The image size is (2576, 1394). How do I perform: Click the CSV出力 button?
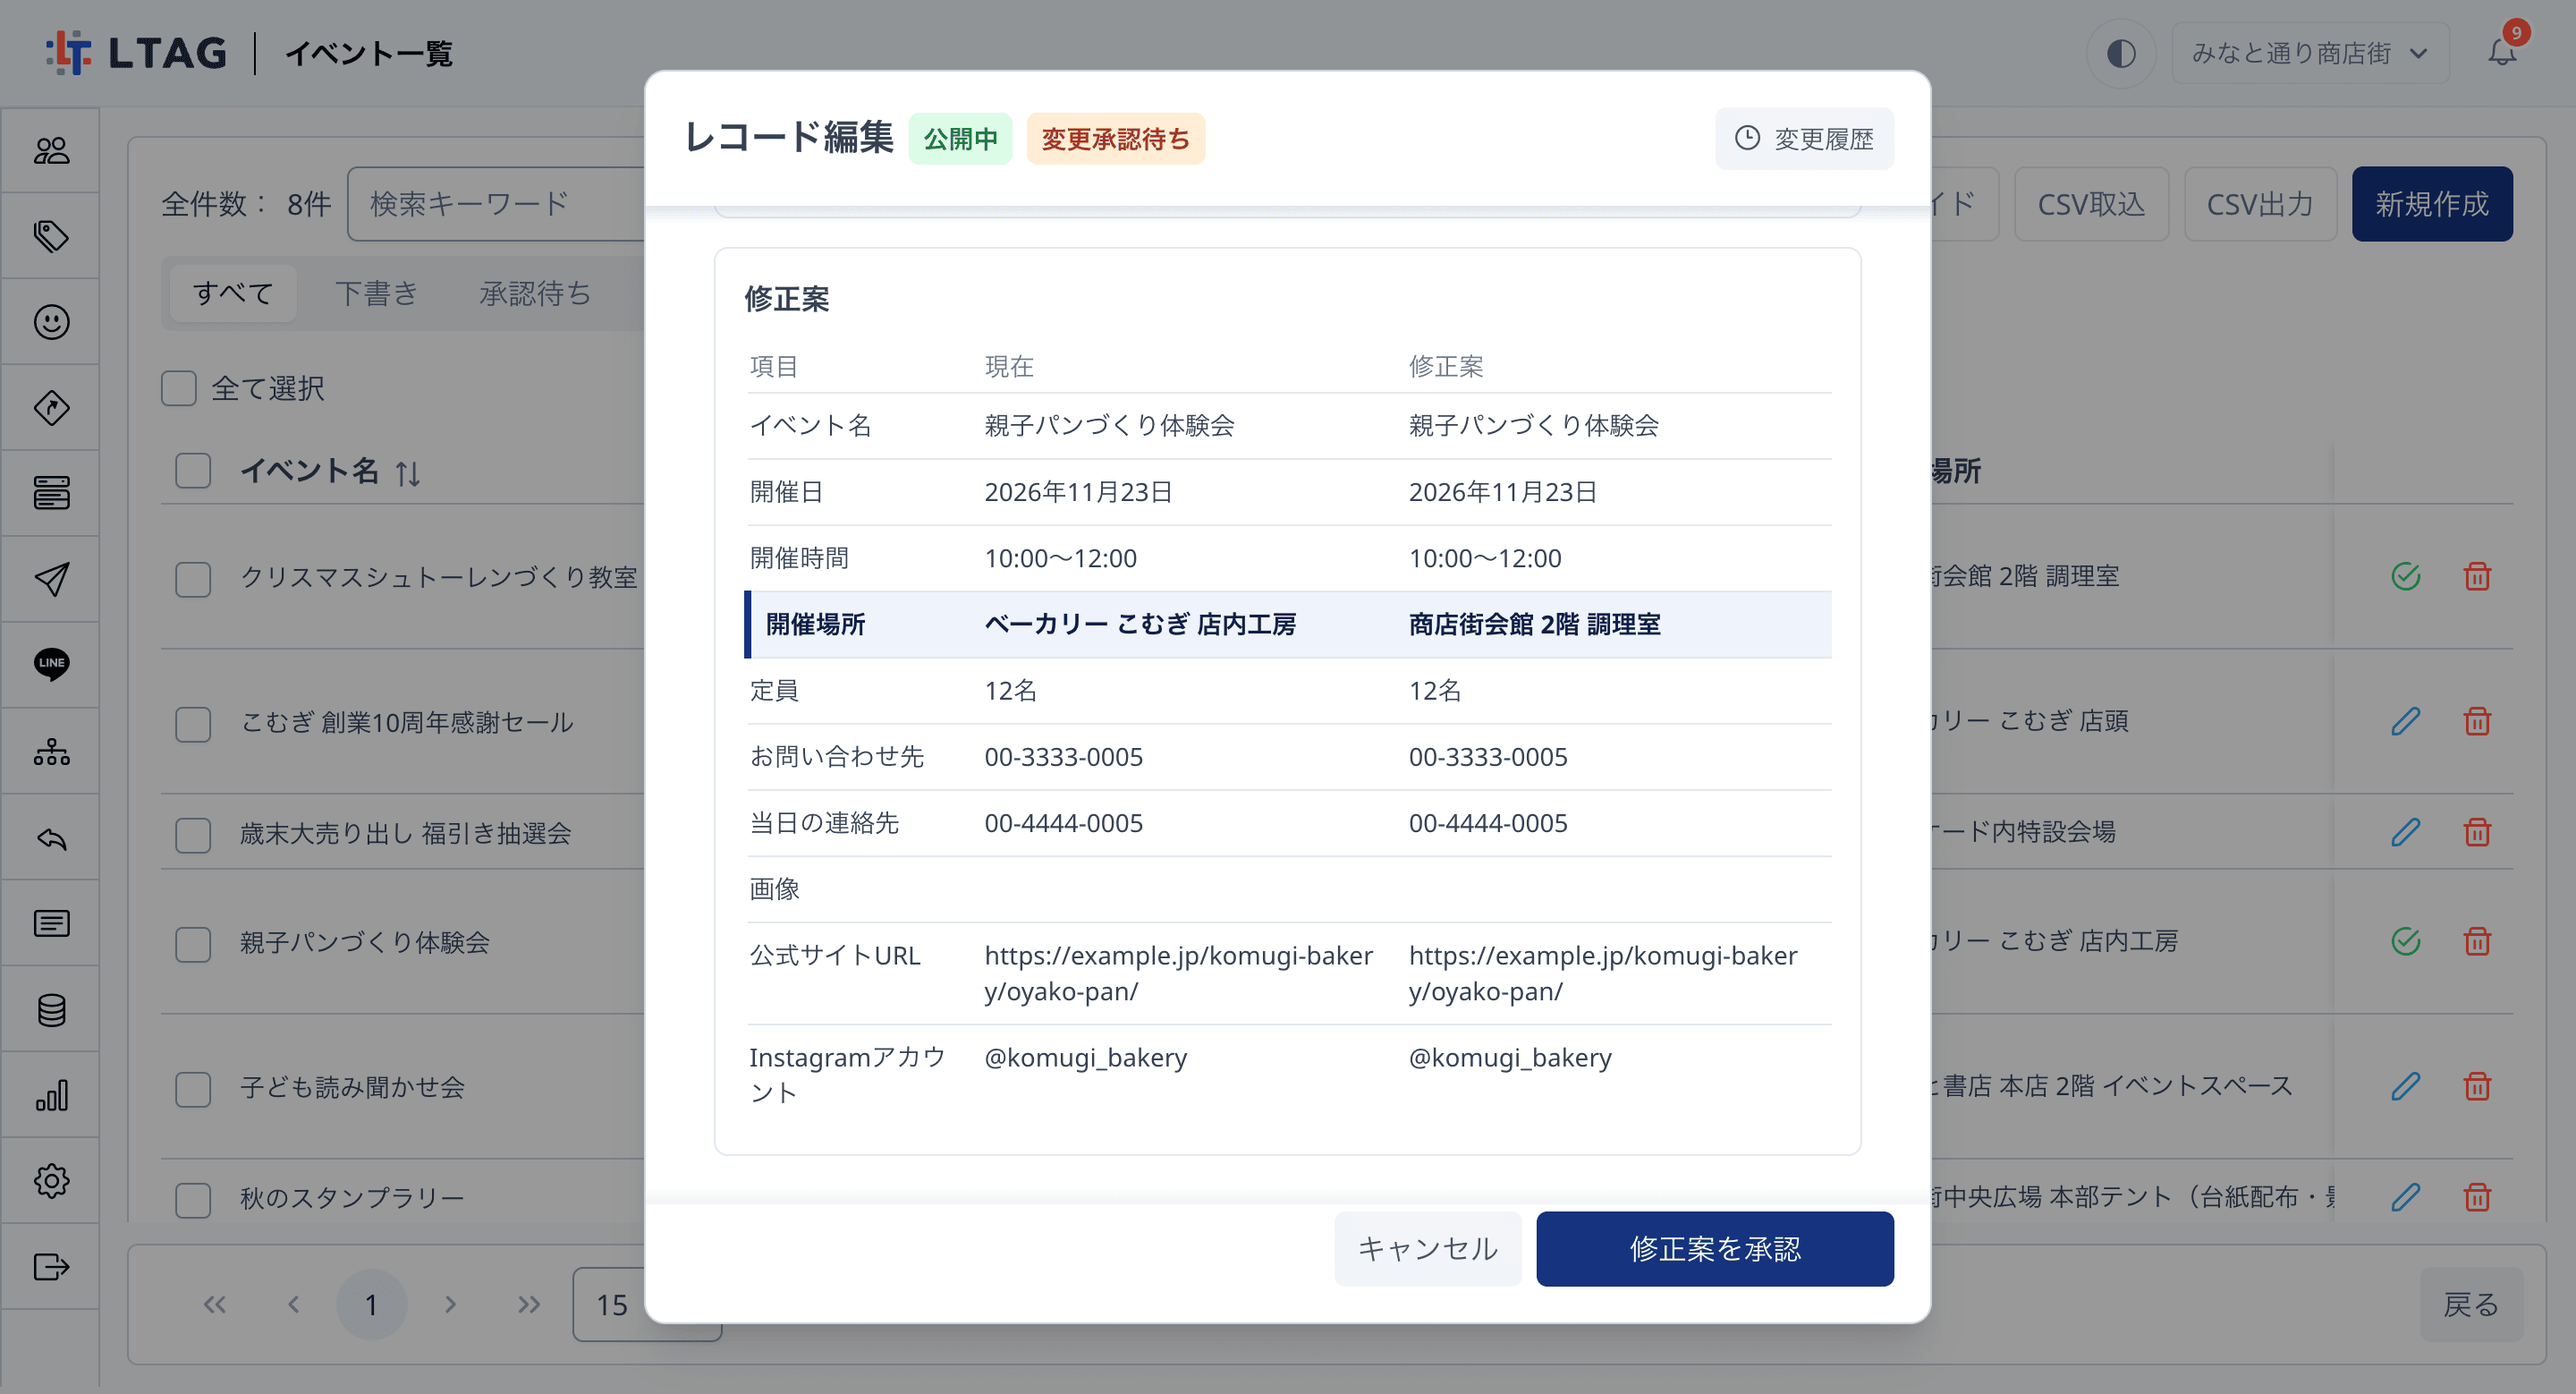pos(2260,204)
